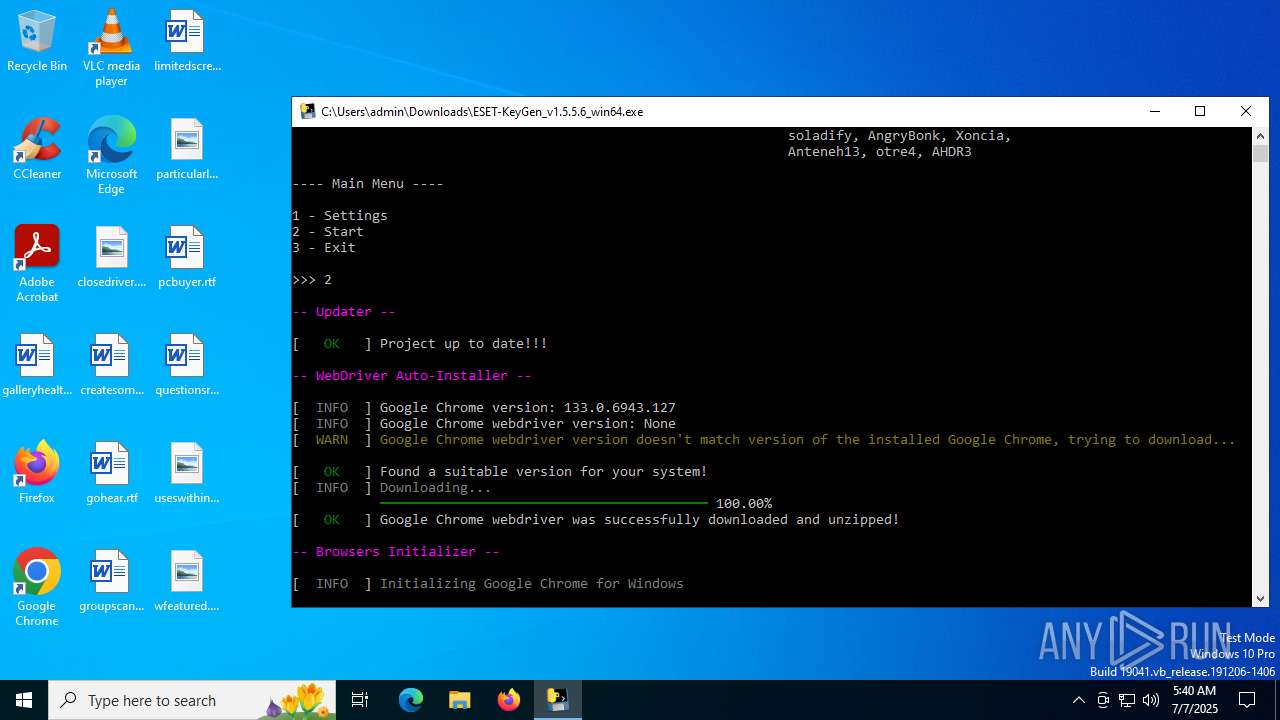Launch Firefox desktop shortcut
The width and height of the screenshot is (1280, 720).
(x=37, y=474)
